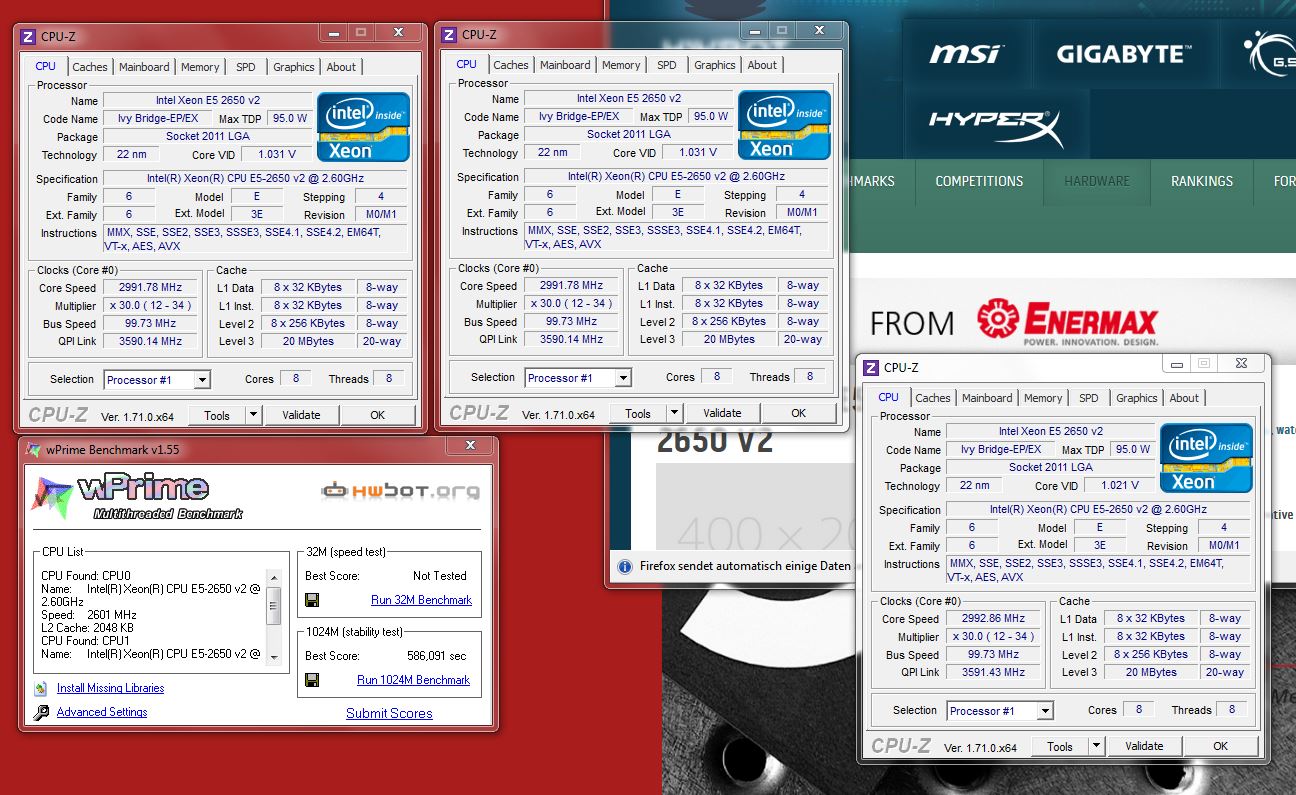Click 'L2 Cache: 2048 KB' line in wPrime

pyautogui.click(x=89, y=628)
